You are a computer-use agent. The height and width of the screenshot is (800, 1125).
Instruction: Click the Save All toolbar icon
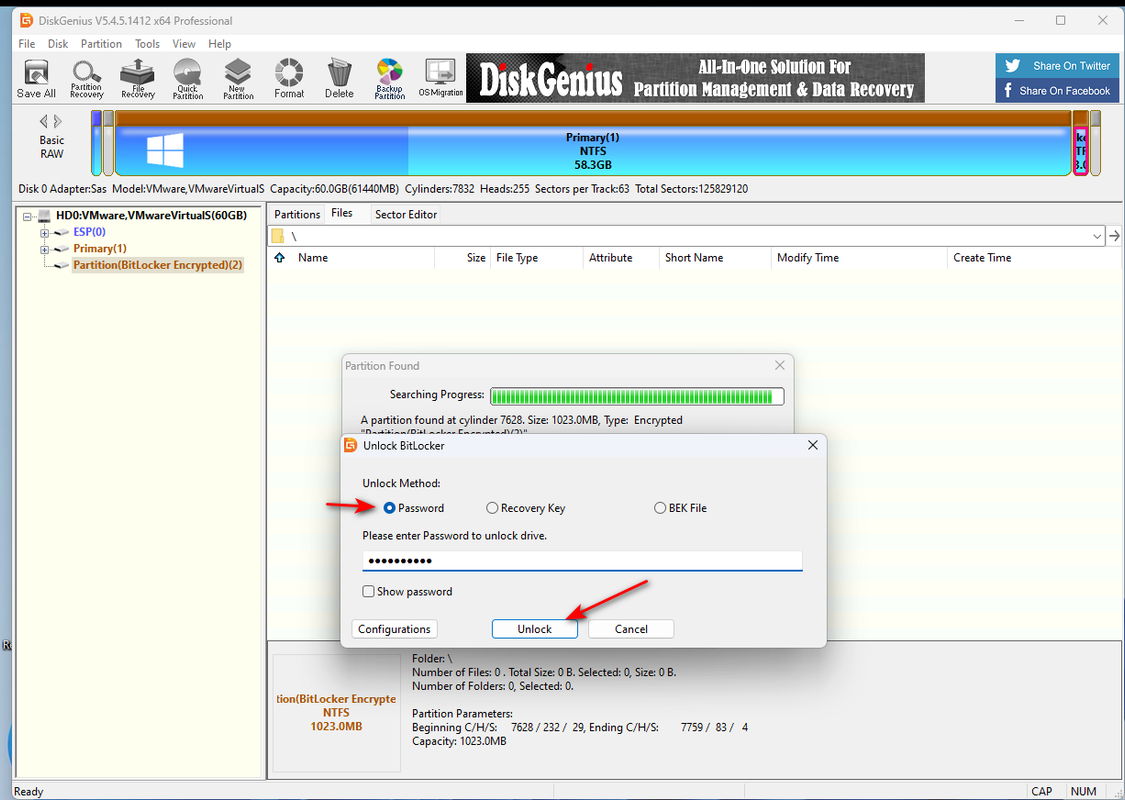pyautogui.click(x=36, y=79)
